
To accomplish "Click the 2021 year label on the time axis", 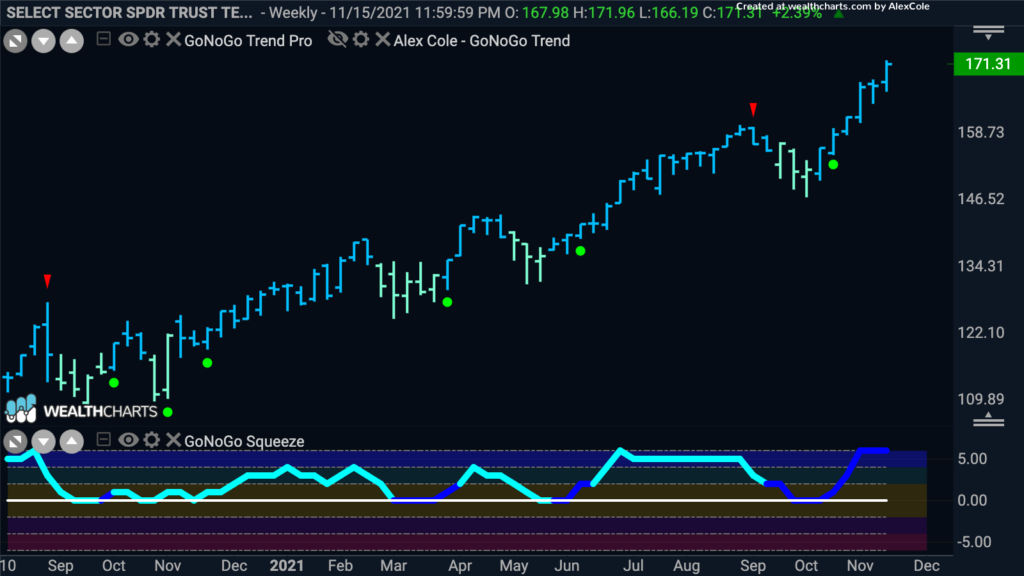I will 287,566.
